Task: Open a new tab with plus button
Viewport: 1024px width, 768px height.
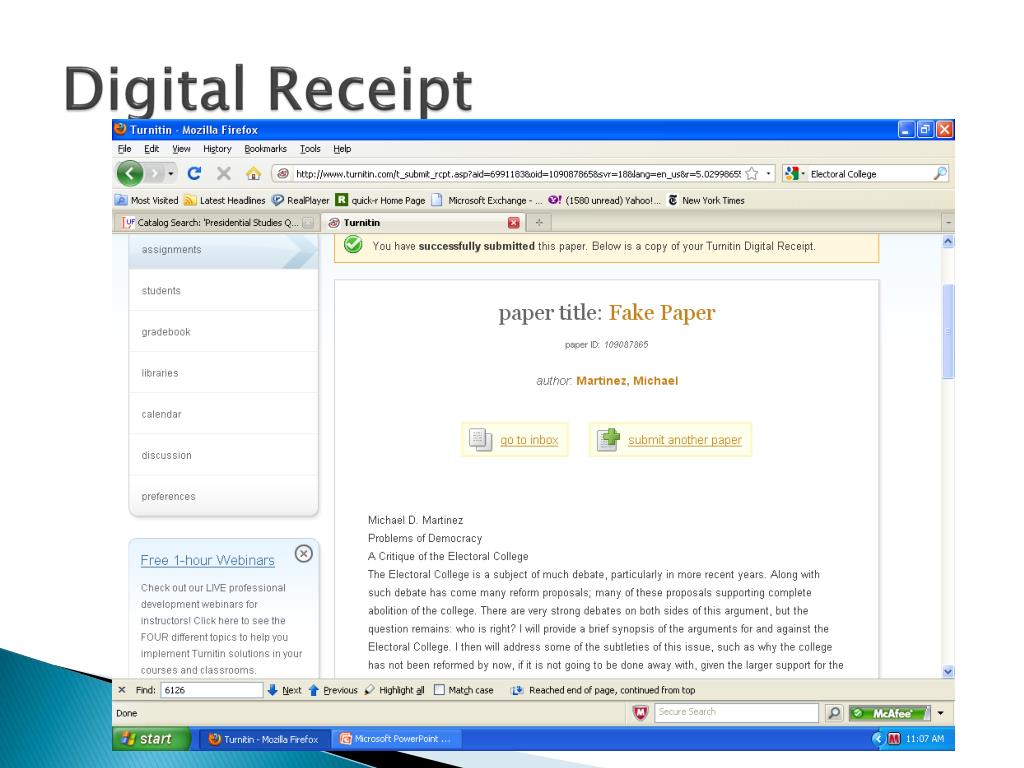Action: 539,223
